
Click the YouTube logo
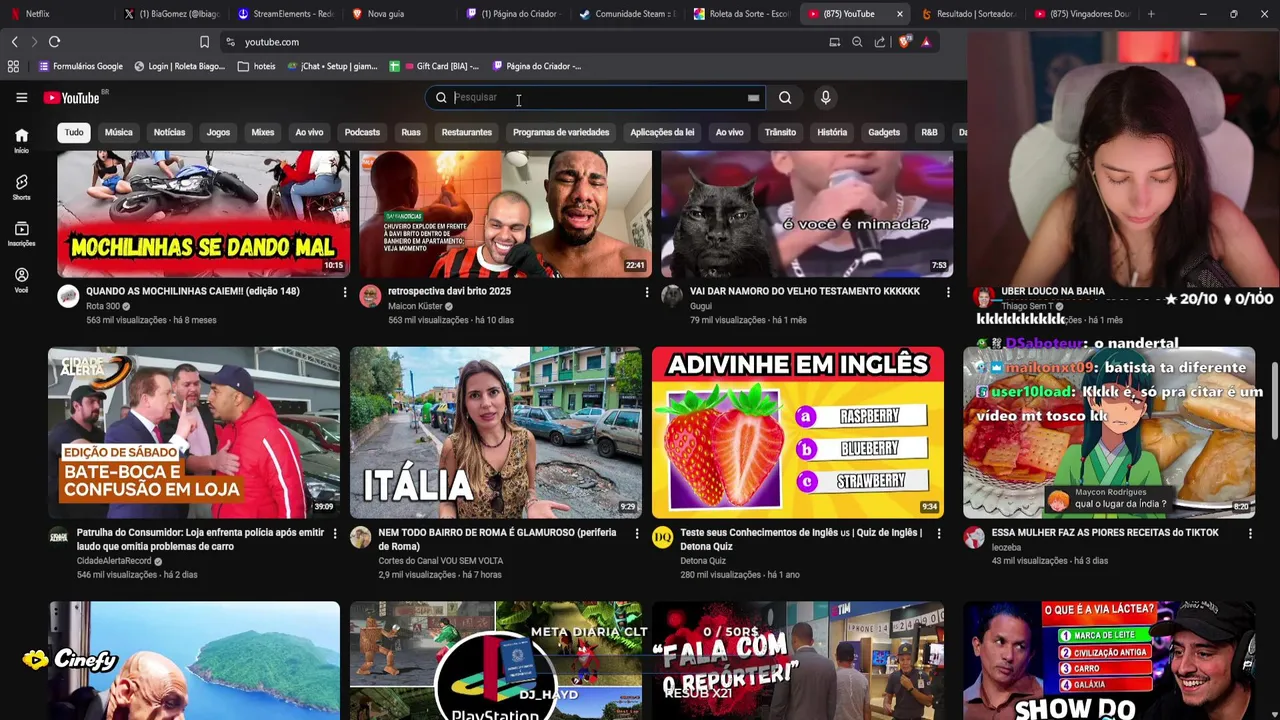coord(72,97)
